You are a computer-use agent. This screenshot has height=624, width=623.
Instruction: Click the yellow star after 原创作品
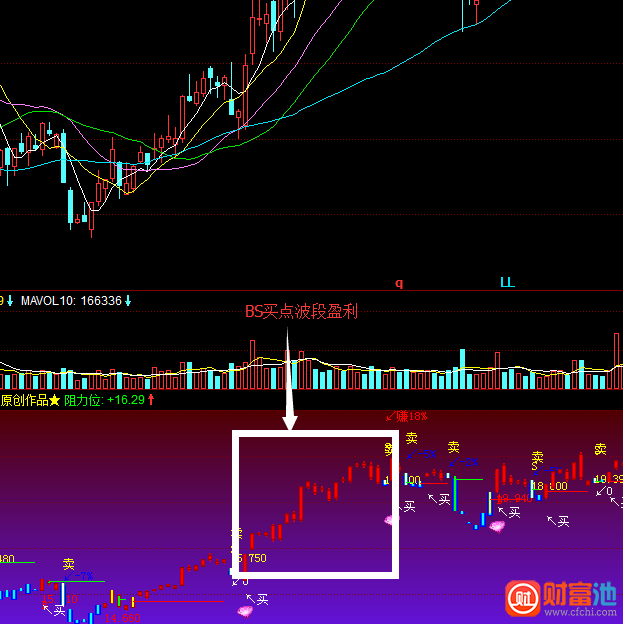(54, 400)
